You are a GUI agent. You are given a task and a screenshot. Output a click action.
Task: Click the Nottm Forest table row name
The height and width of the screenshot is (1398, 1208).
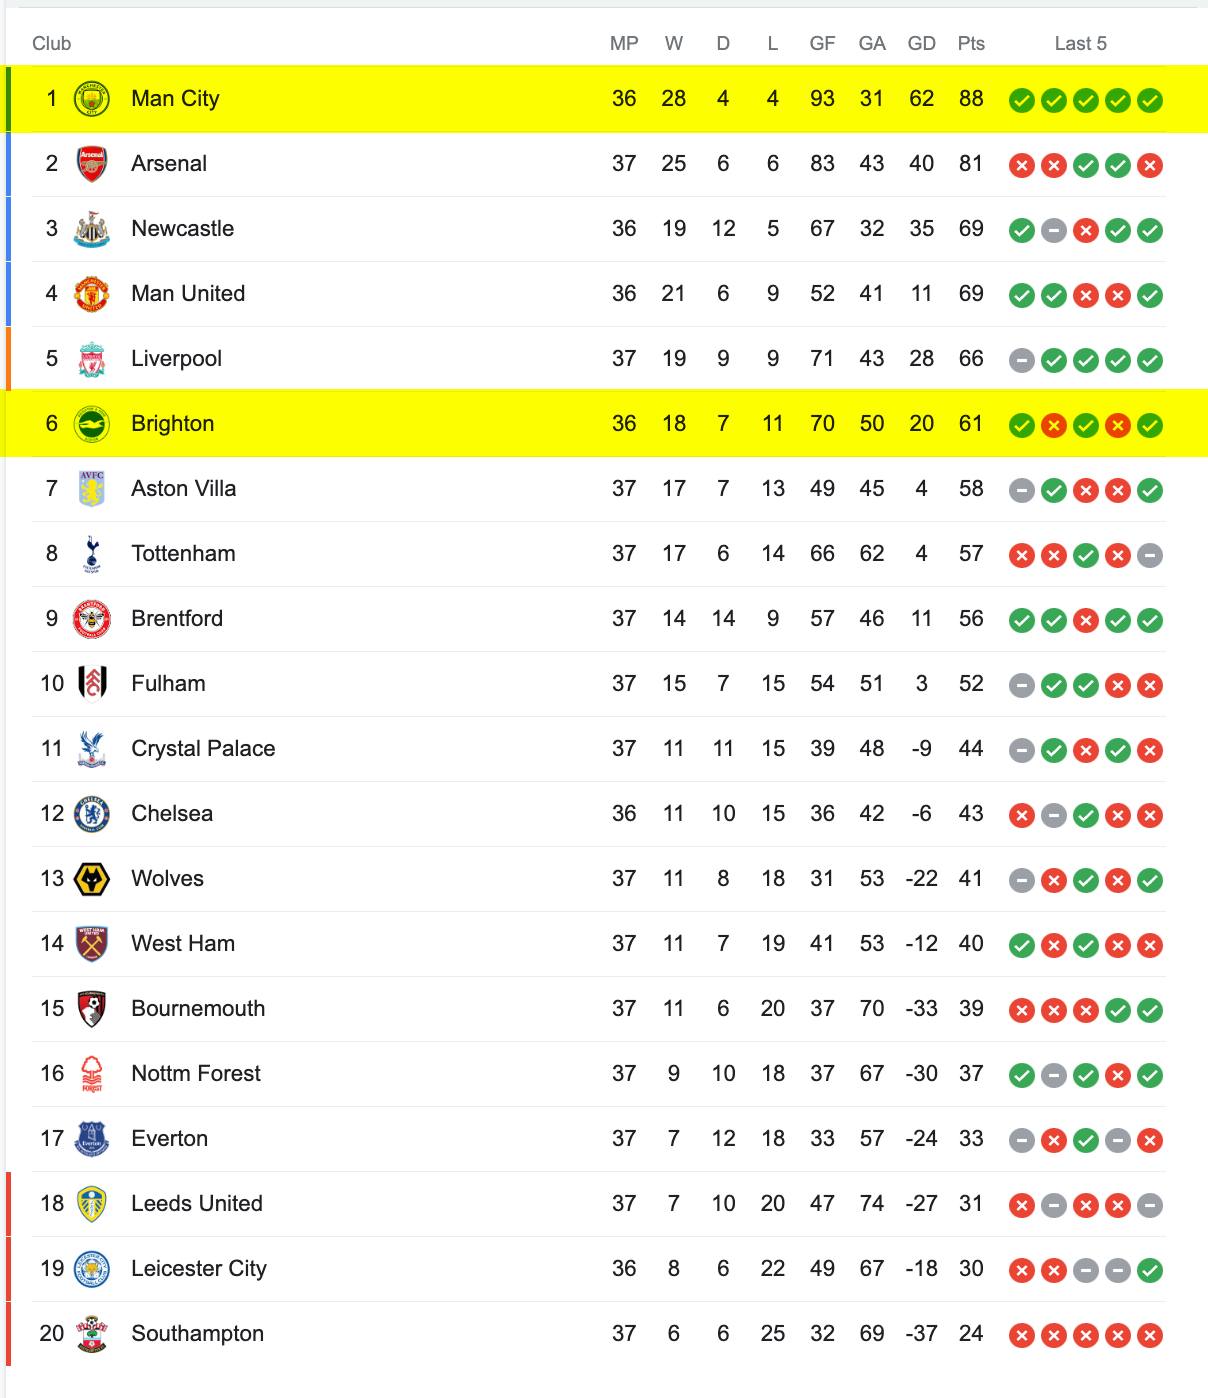(196, 1074)
